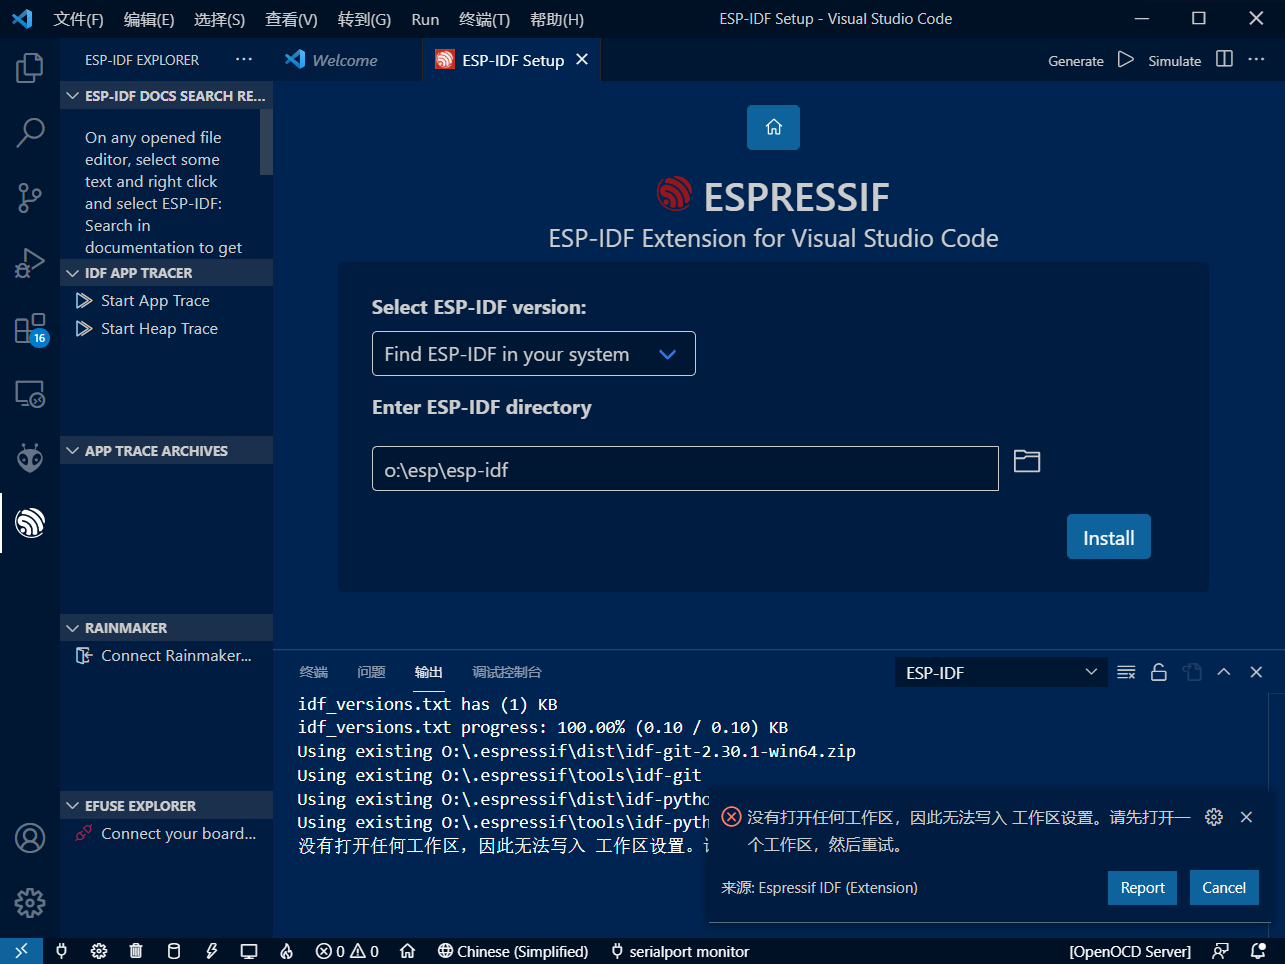Image resolution: width=1285 pixels, height=964 pixels.
Task: Close the bottom output panel
Action: [1256, 672]
